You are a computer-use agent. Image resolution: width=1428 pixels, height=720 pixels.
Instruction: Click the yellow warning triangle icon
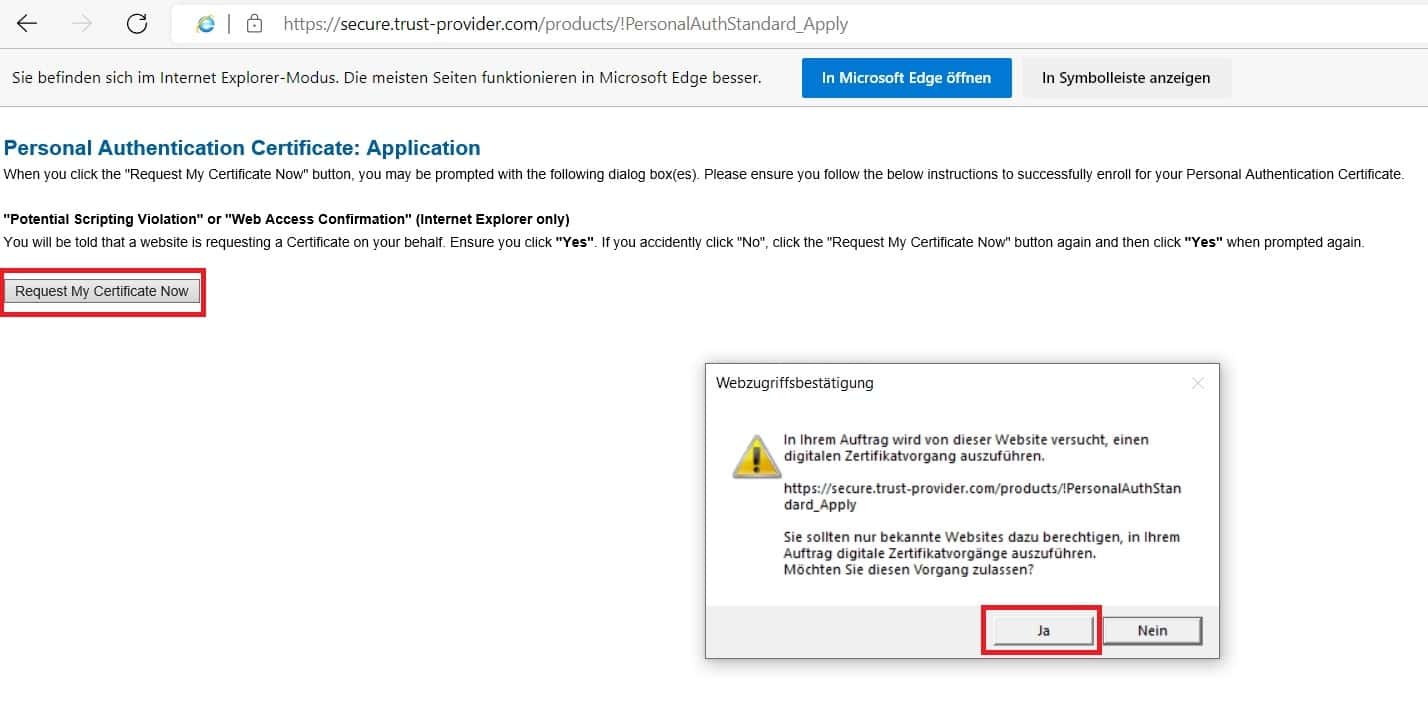pos(757,455)
